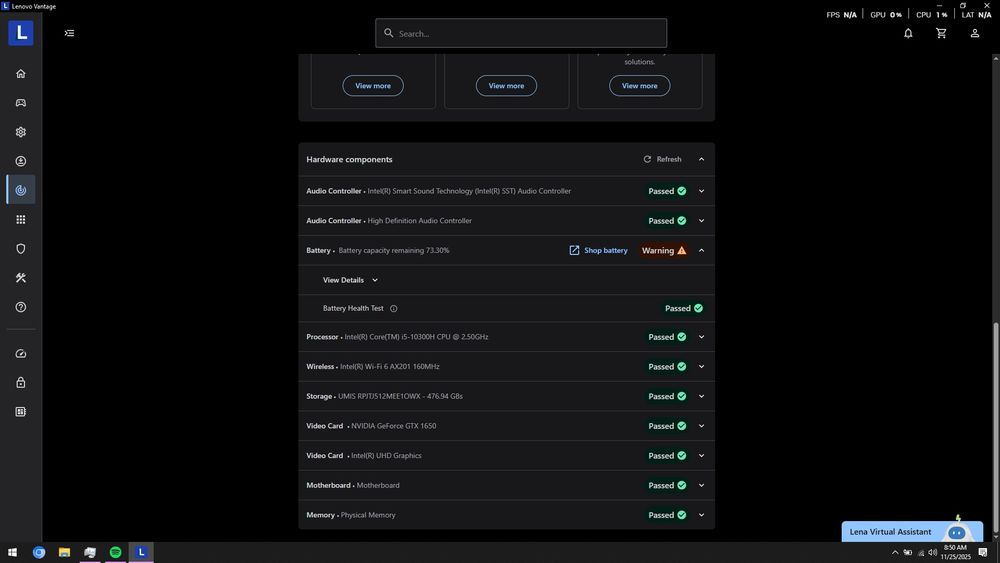Screen dimensions: 1000x563
Task: Select 'Battery capacity remaining 73.30%' text
Action: [393, 251]
